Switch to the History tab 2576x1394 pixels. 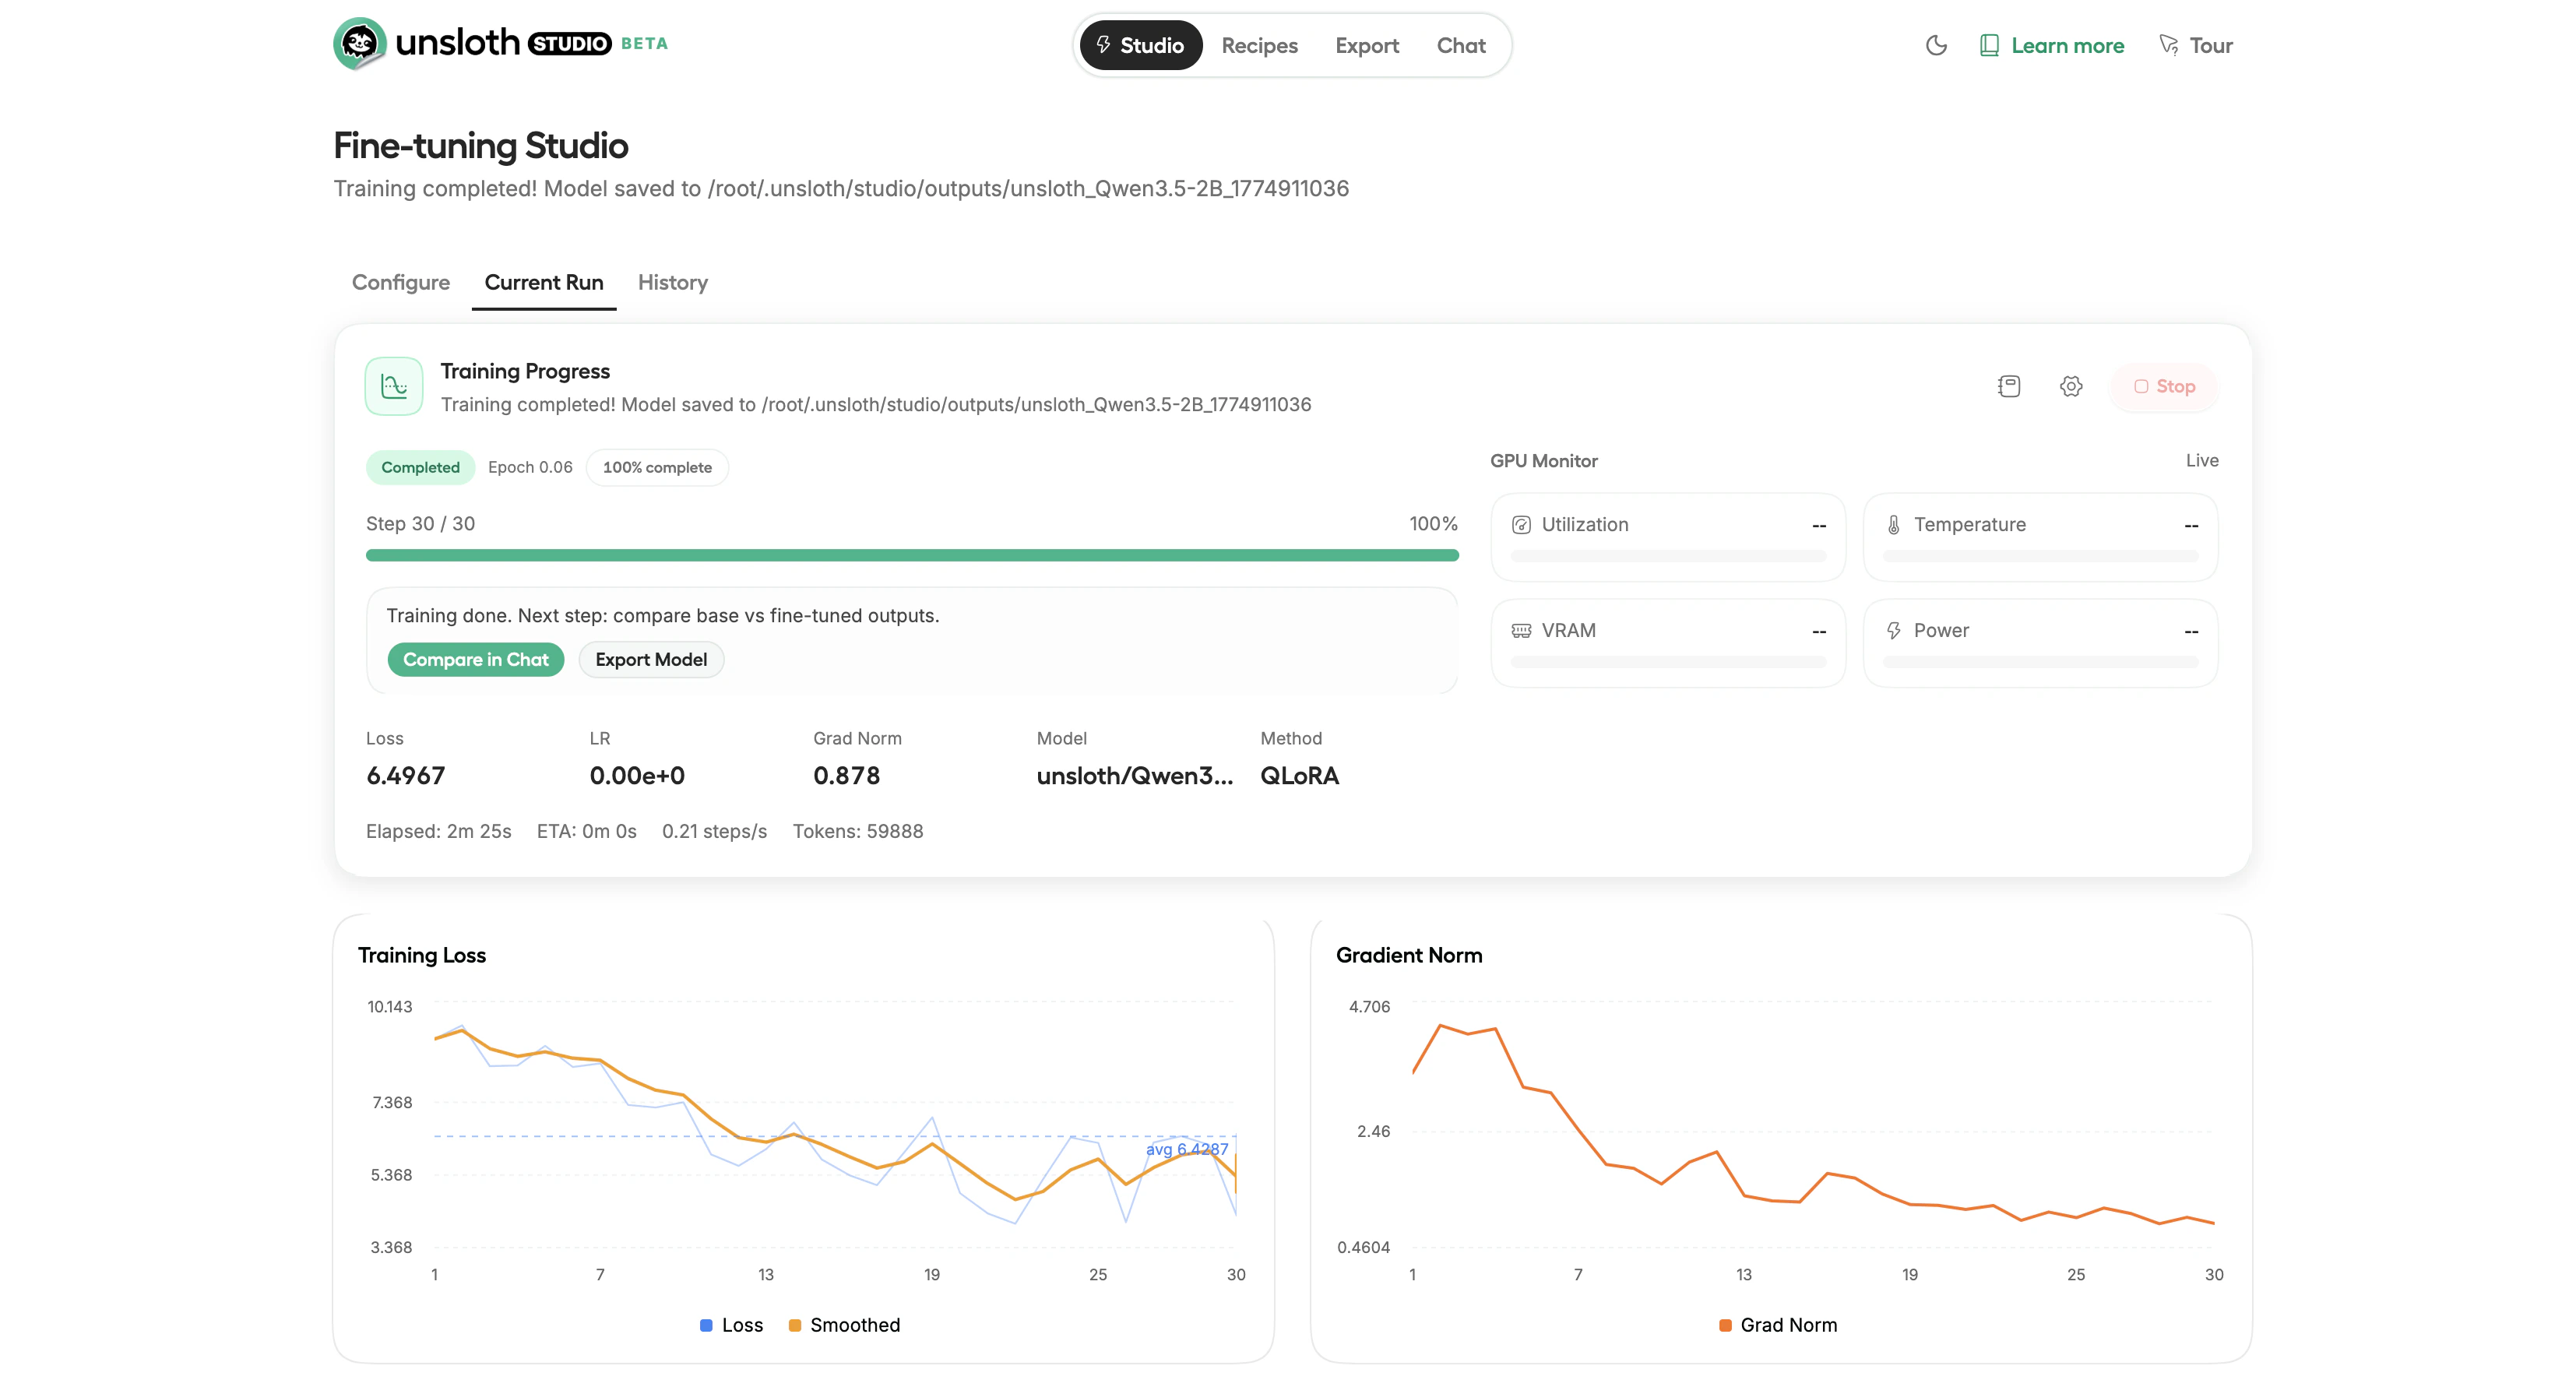click(672, 283)
